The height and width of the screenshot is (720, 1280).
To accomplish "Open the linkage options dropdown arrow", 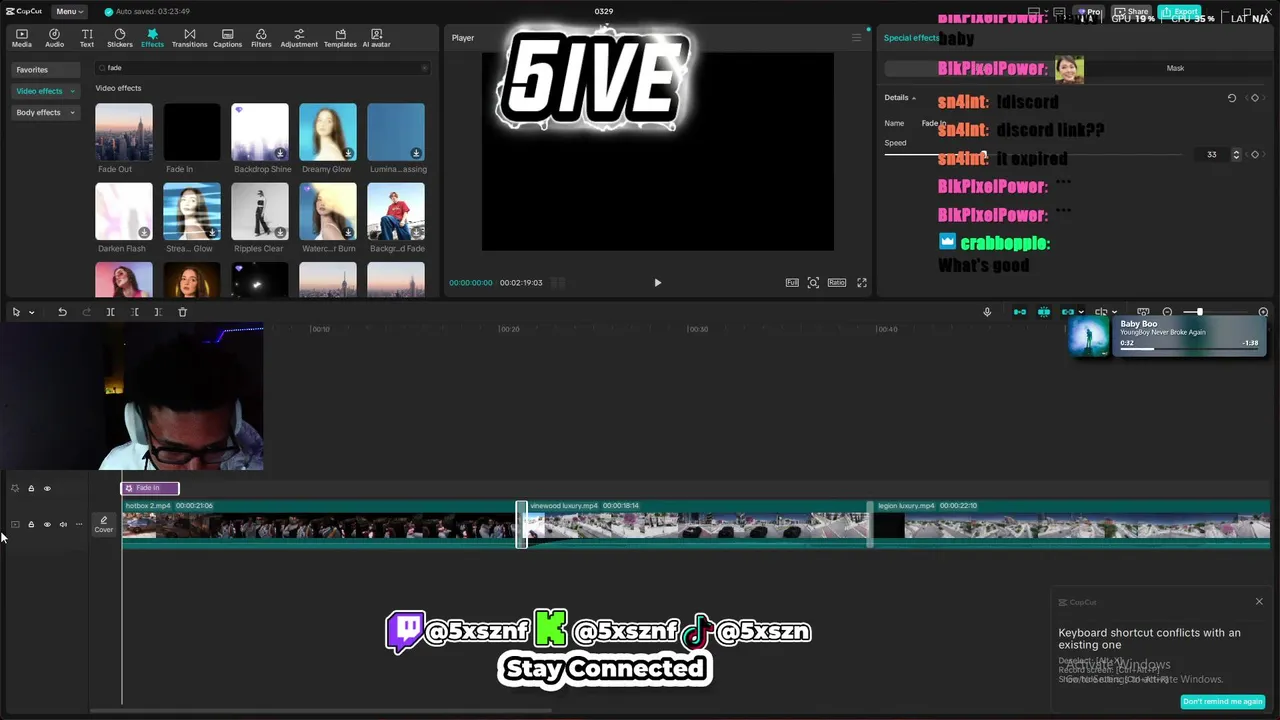I will [x=1081, y=312].
